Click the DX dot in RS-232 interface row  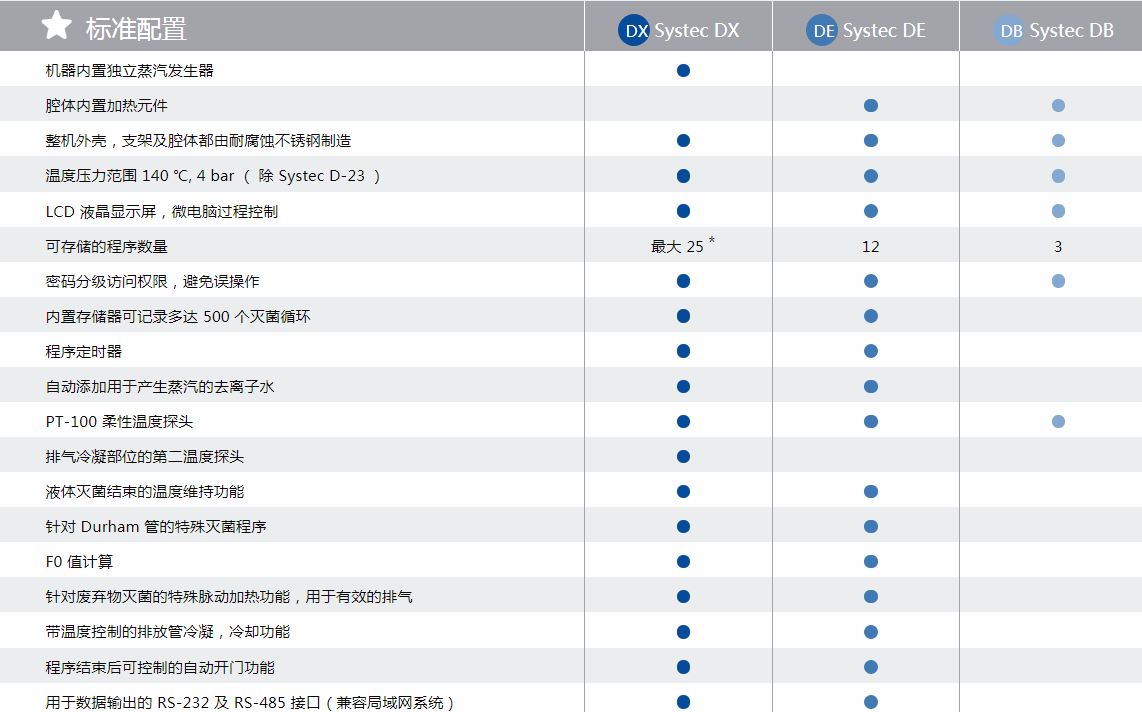click(x=683, y=702)
